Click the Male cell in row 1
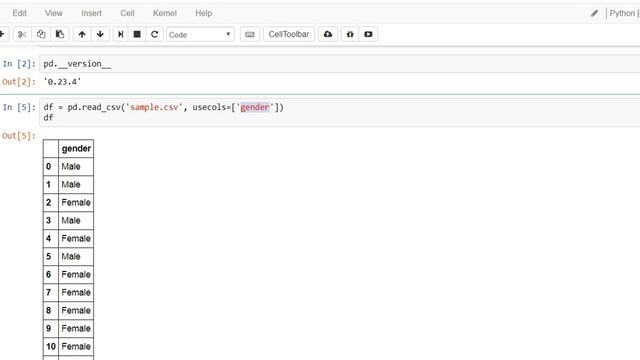The height and width of the screenshot is (360, 640). [76, 184]
